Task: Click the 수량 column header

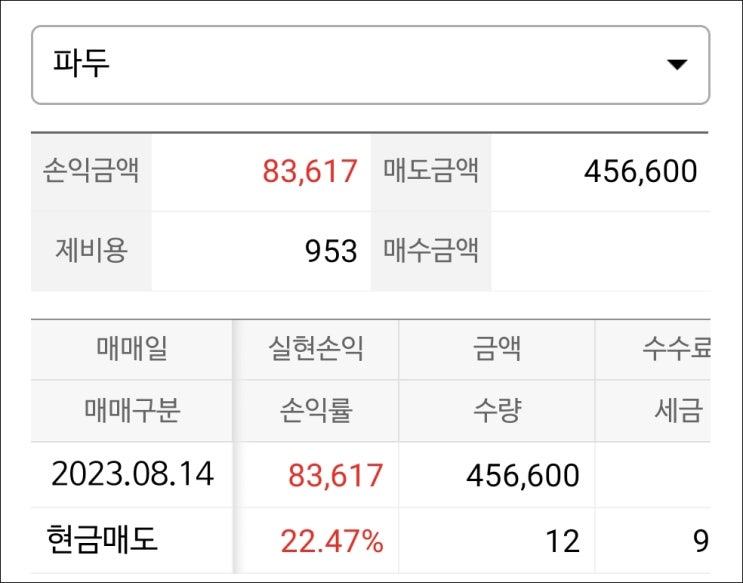Action: tap(497, 410)
